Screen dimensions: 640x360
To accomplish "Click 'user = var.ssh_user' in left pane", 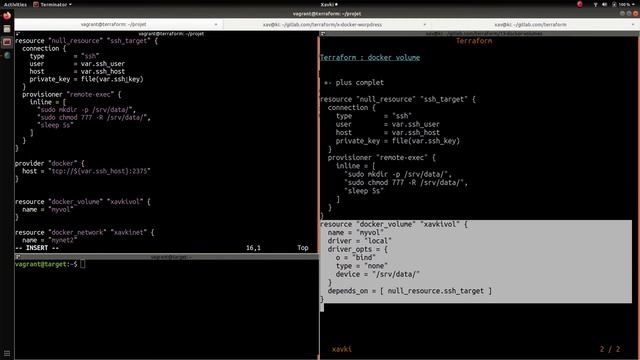I will click(77, 64).
